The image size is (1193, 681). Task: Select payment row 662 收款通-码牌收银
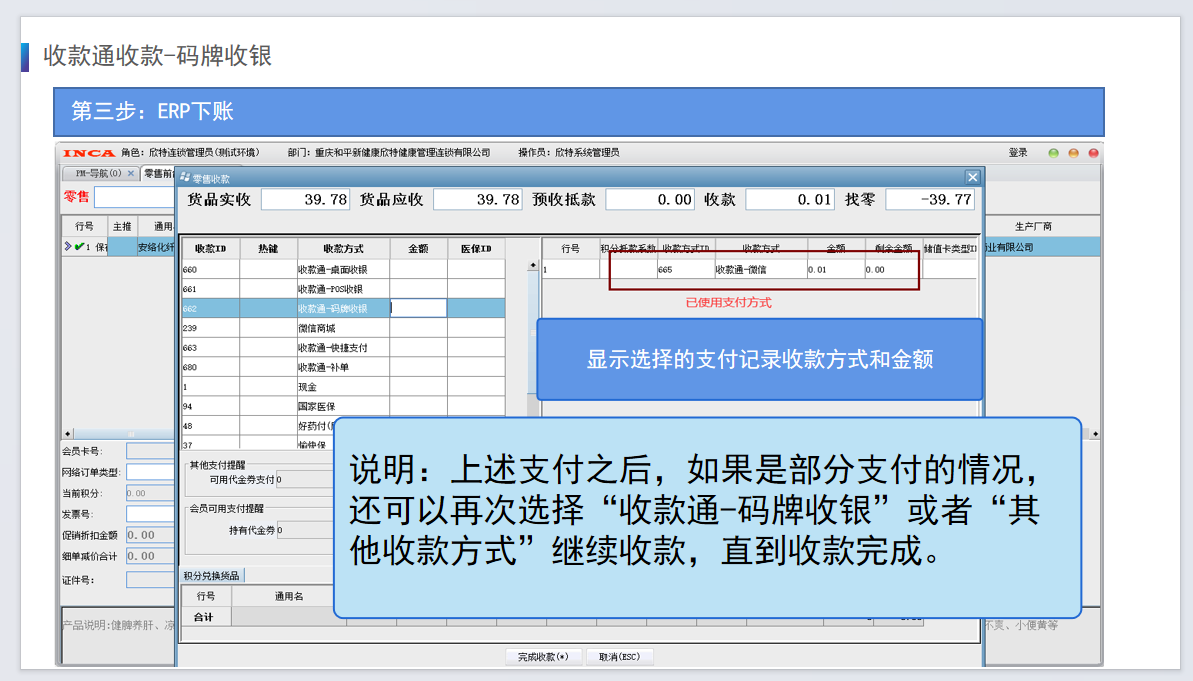click(x=343, y=308)
